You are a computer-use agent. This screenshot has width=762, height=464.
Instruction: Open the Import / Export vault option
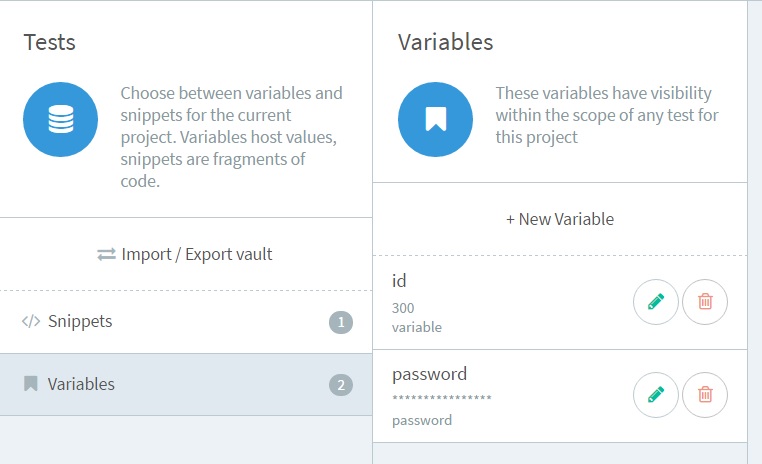pyautogui.click(x=196, y=255)
